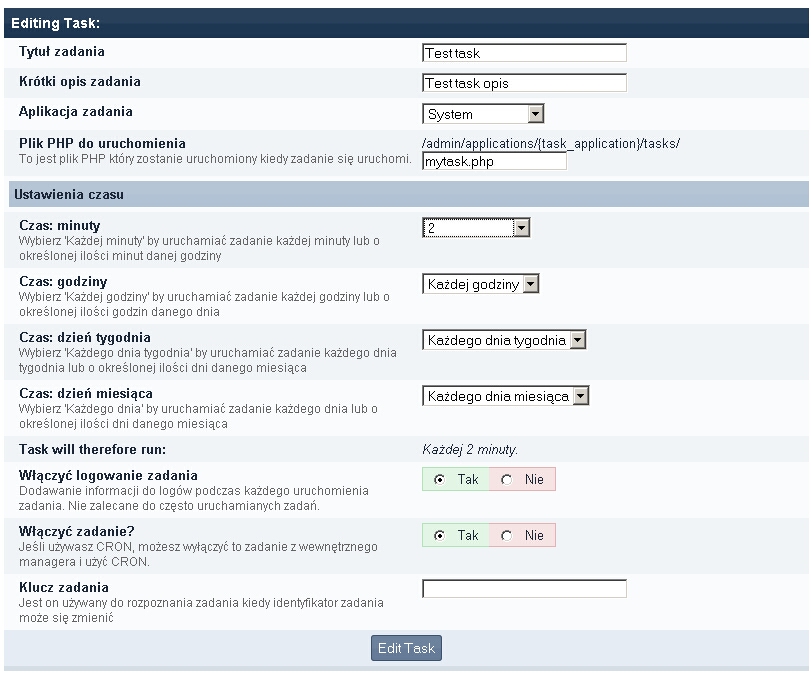Focus the 'Krótki opis zadania' input

coord(524,83)
